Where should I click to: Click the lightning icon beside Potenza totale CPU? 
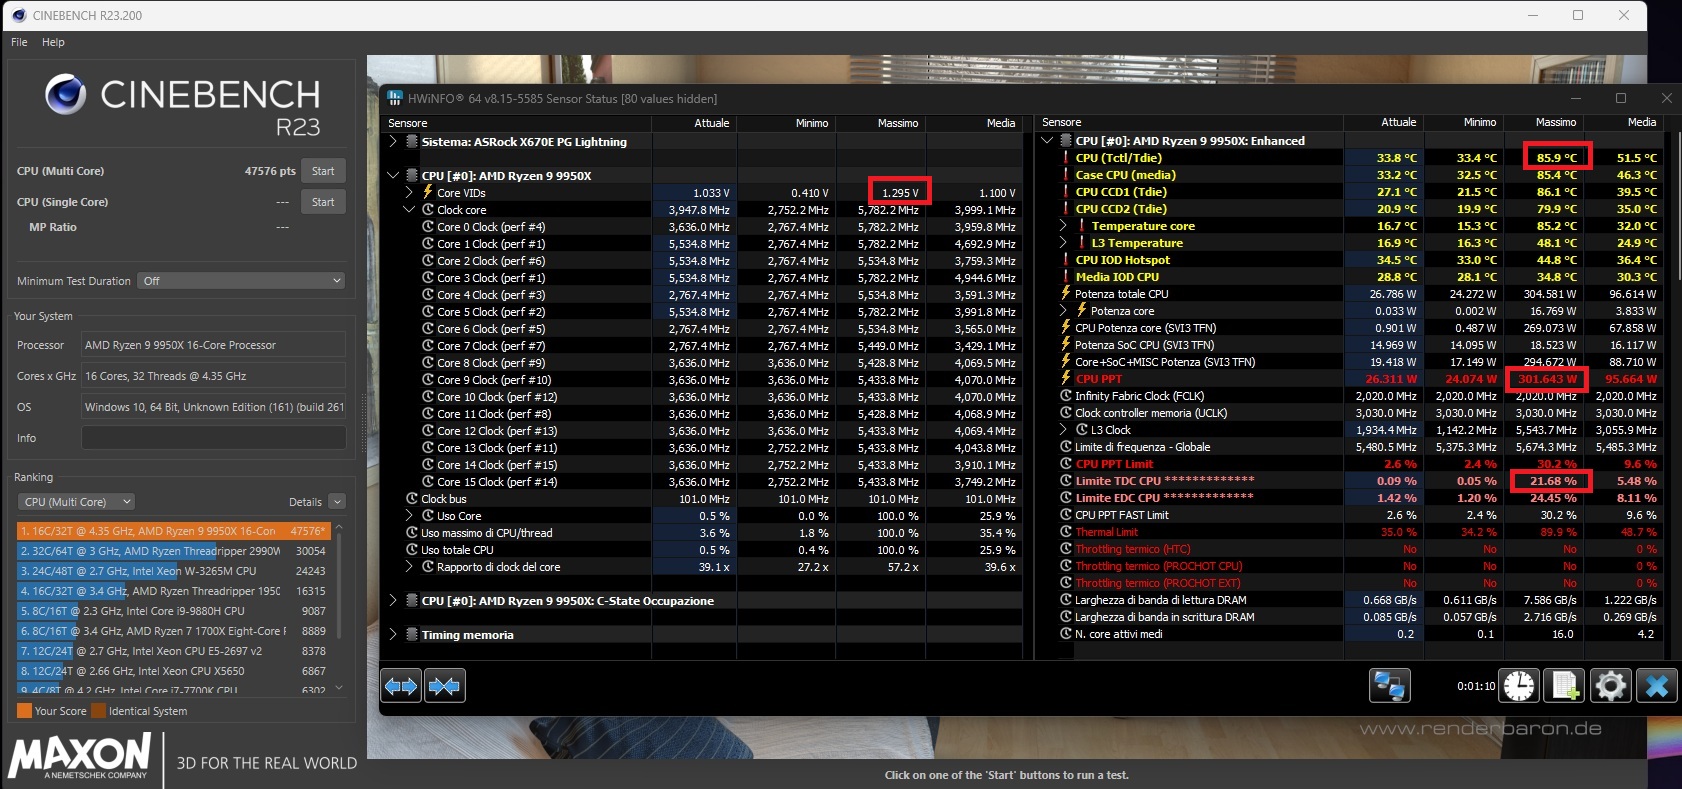[x=1066, y=293]
